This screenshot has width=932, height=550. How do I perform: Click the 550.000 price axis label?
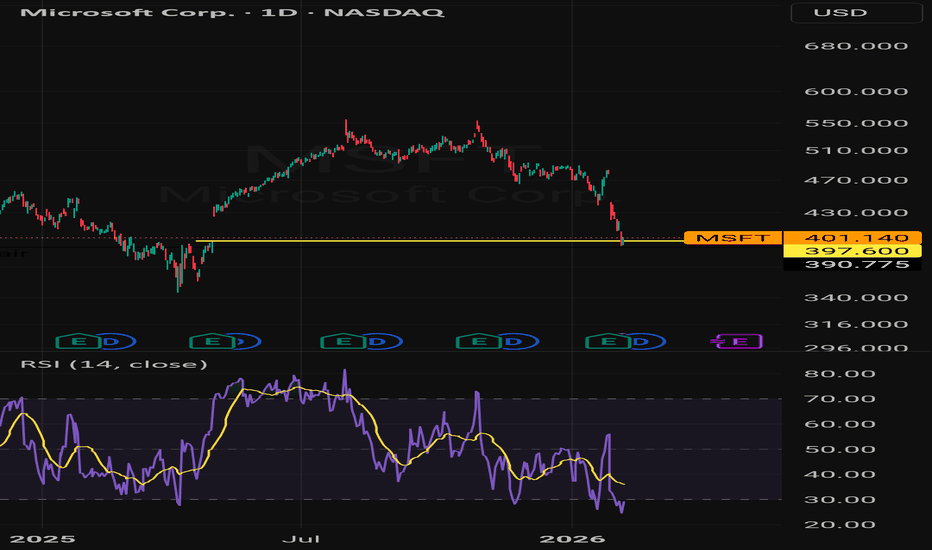(x=857, y=123)
